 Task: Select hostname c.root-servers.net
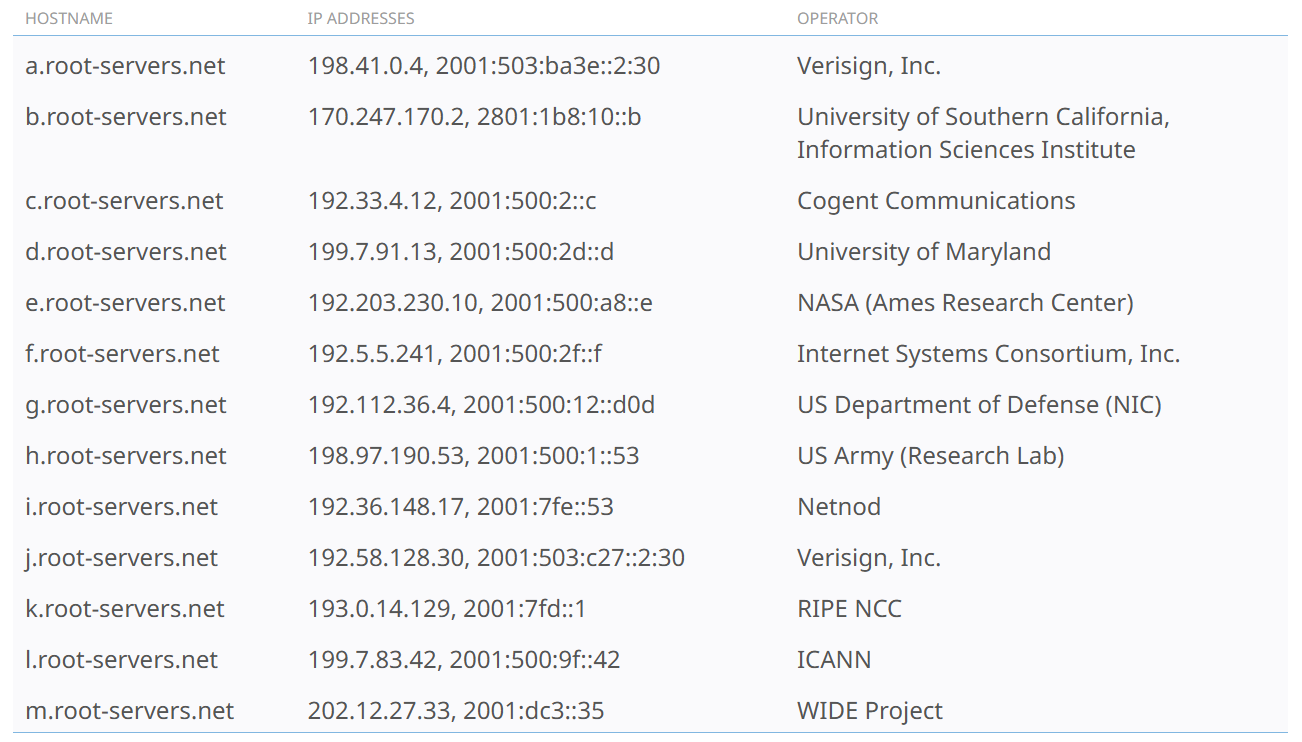click(124, 201)
